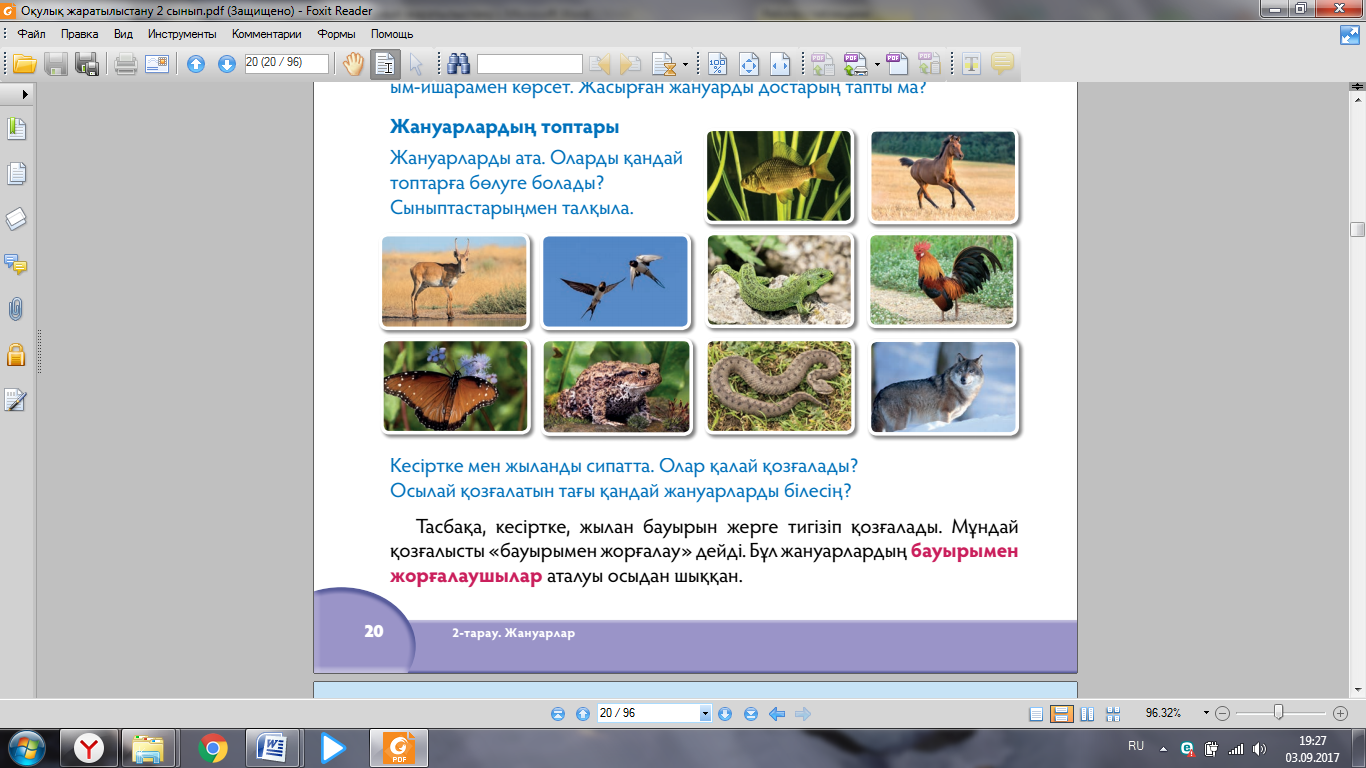Image resolution: width=1366 pixels, height=768 pixels.
Task: Click the zoom in plus button
Action: [x=1341, y=714]
